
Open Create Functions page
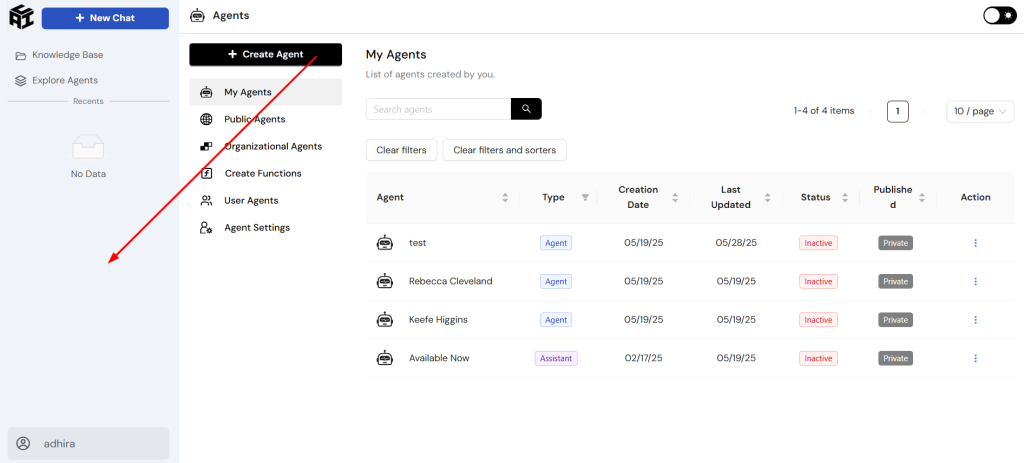(266, 174)
